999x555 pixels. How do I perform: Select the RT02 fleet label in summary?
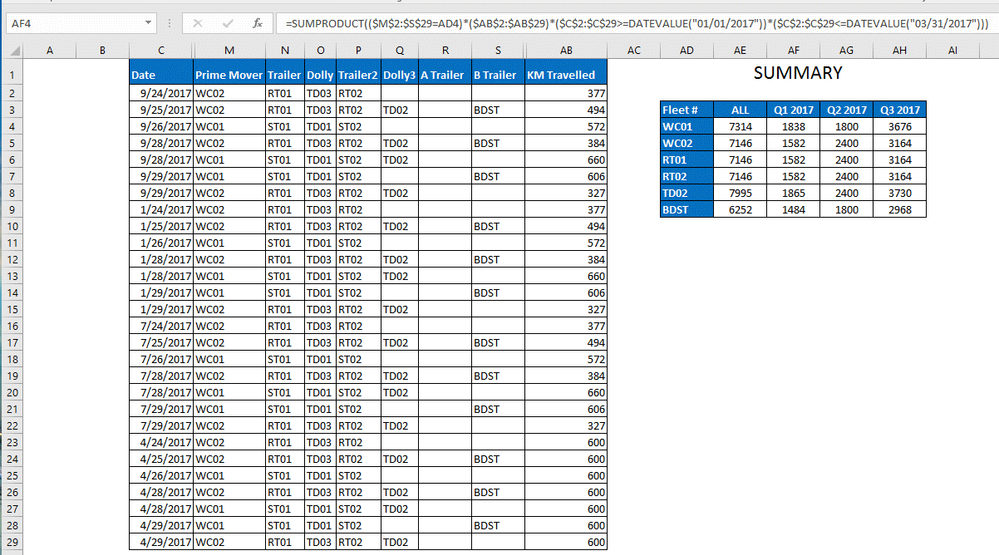point(687,177)
